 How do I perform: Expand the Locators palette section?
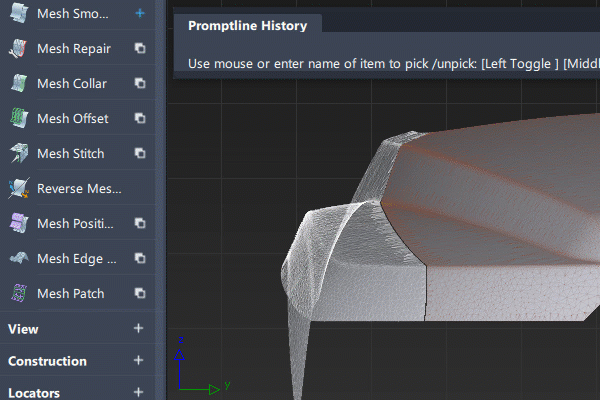139,392
